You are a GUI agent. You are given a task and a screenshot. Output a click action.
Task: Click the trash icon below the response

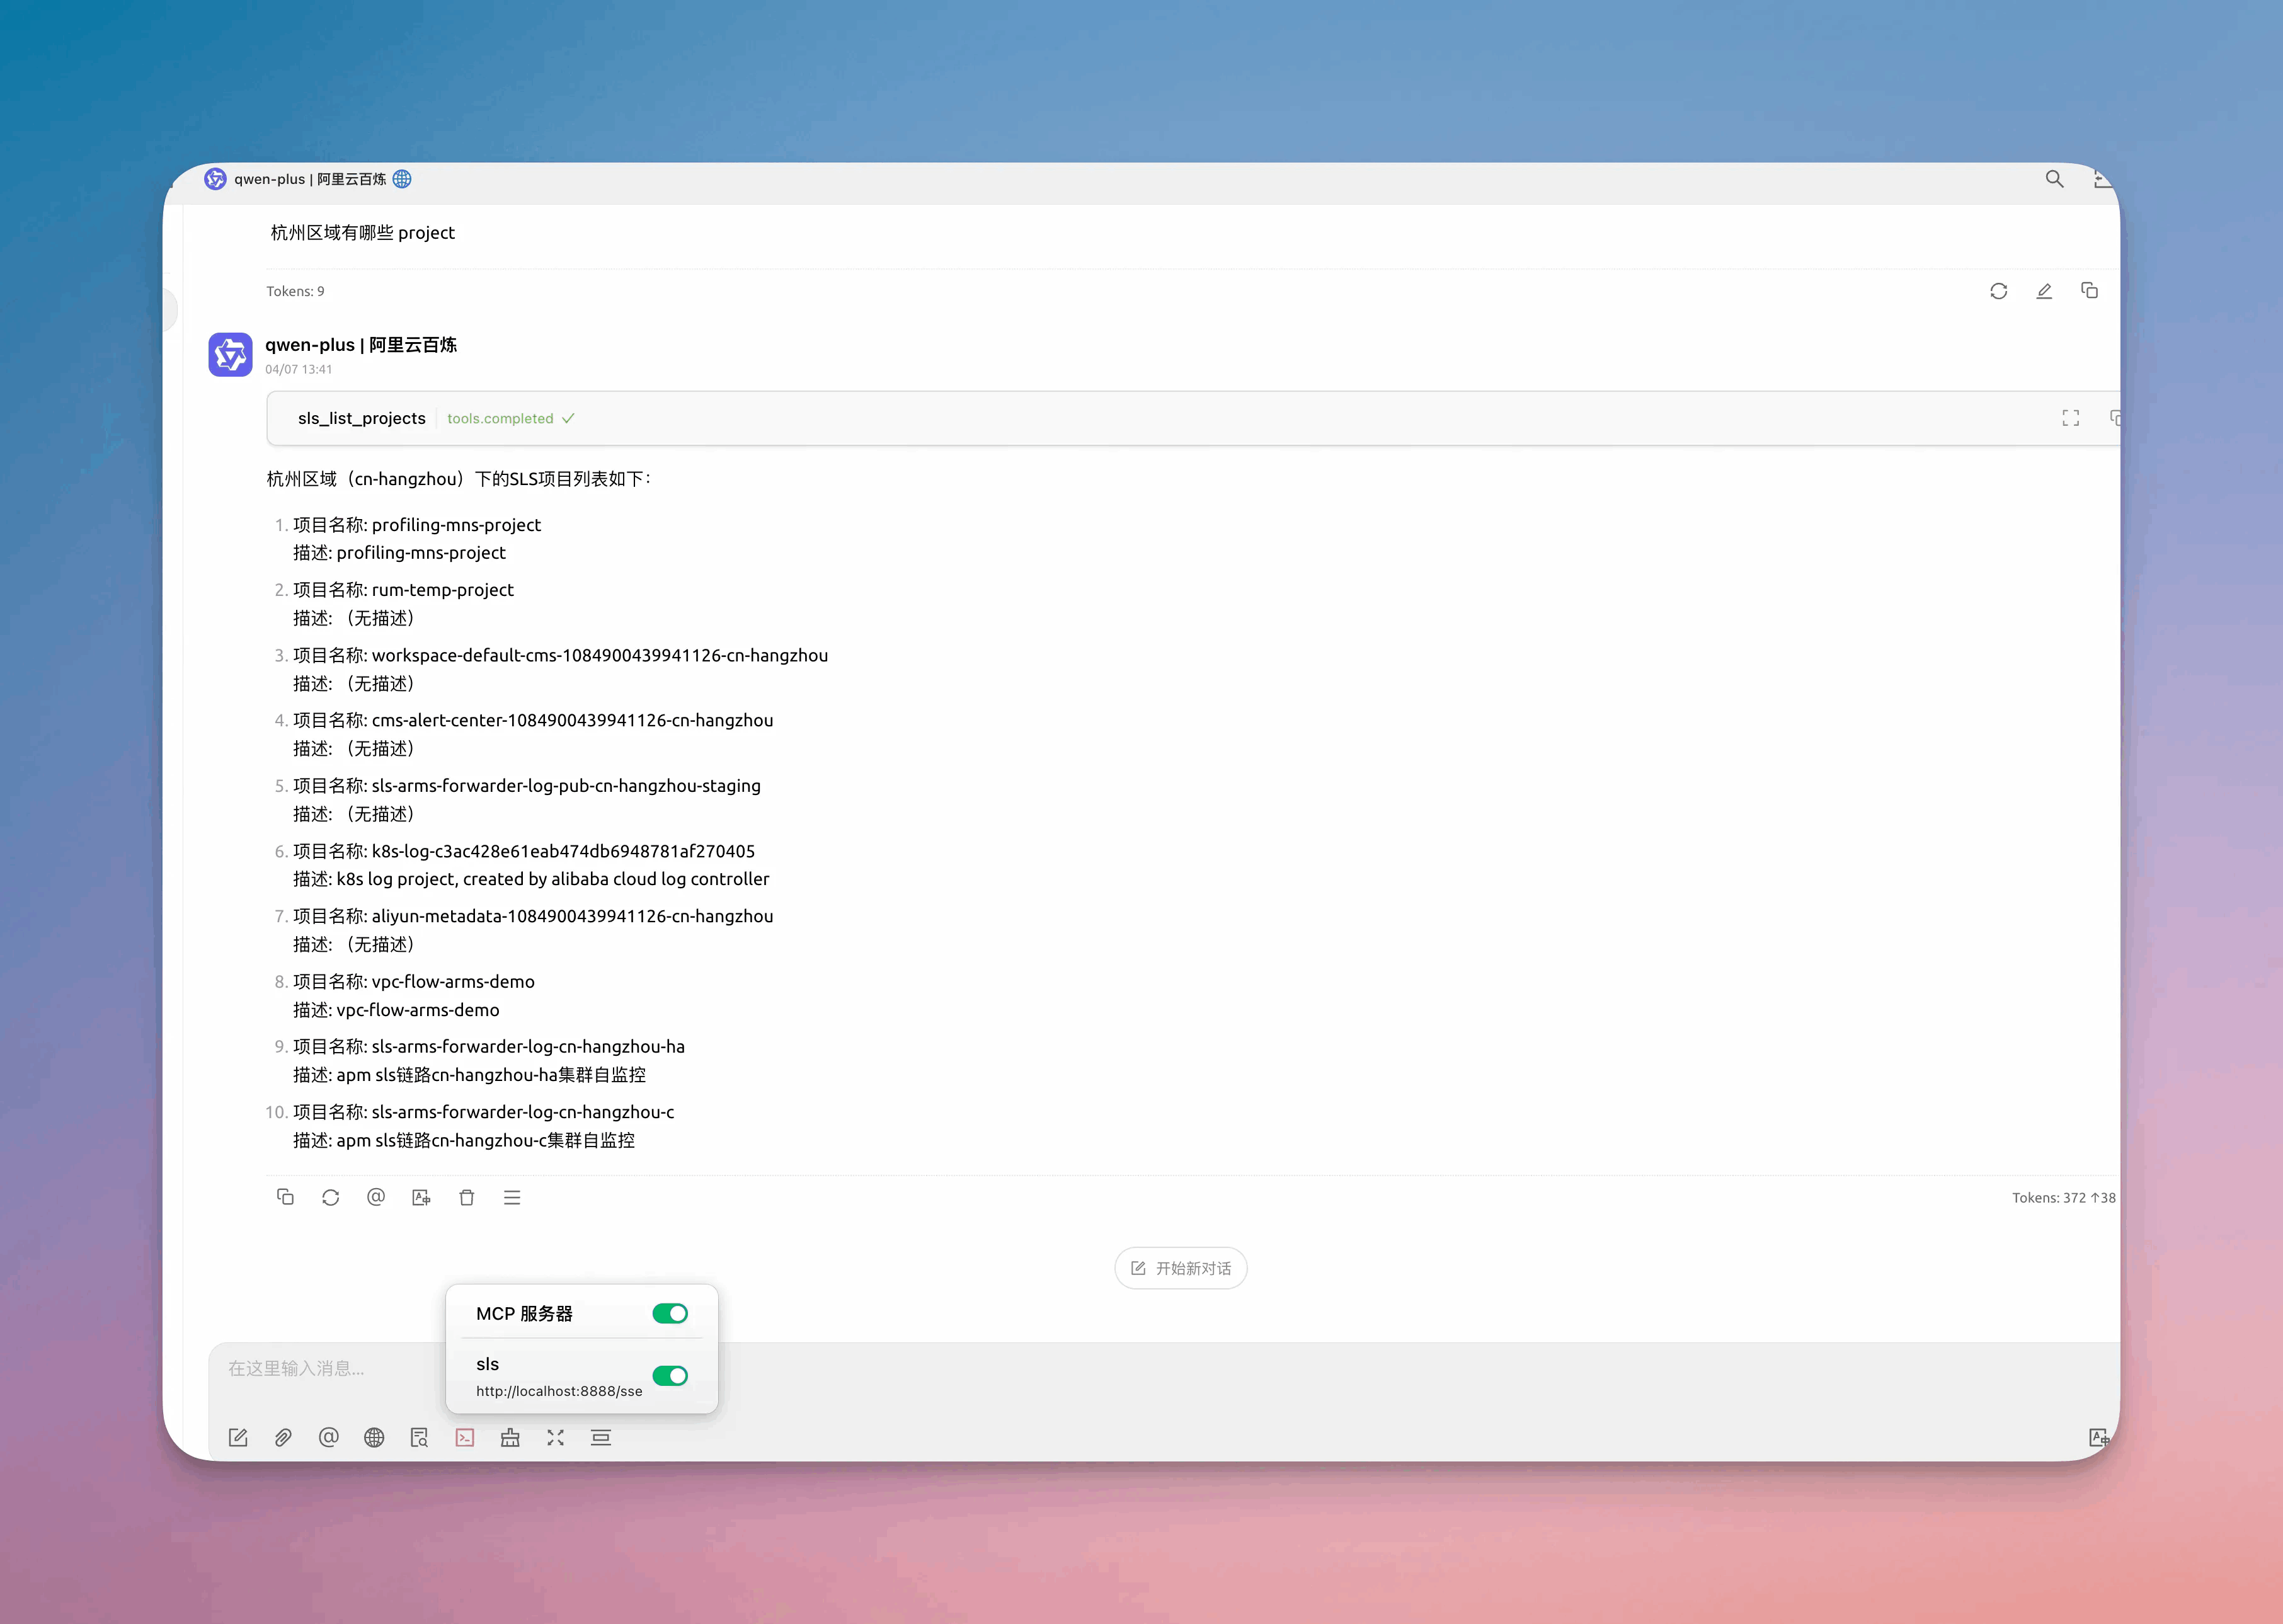(466, 1197)
